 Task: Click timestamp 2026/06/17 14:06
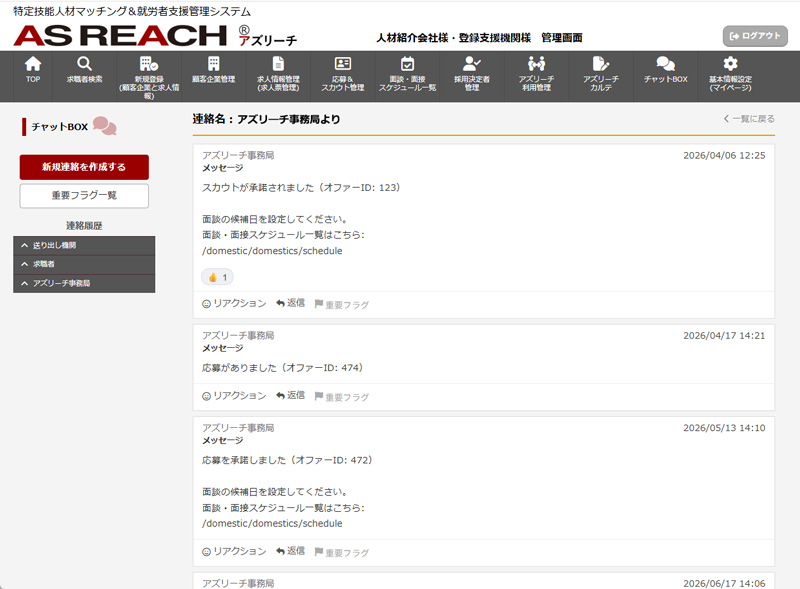click(x=724, y=583)
